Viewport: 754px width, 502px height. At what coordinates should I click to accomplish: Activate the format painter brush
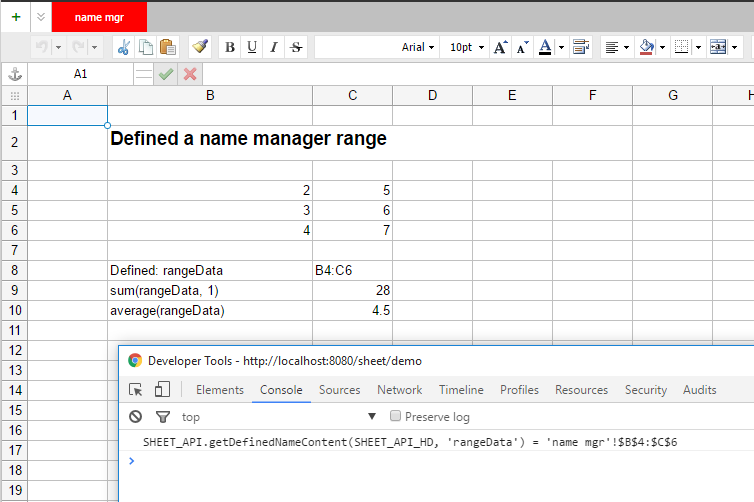(x=200, y=47)
